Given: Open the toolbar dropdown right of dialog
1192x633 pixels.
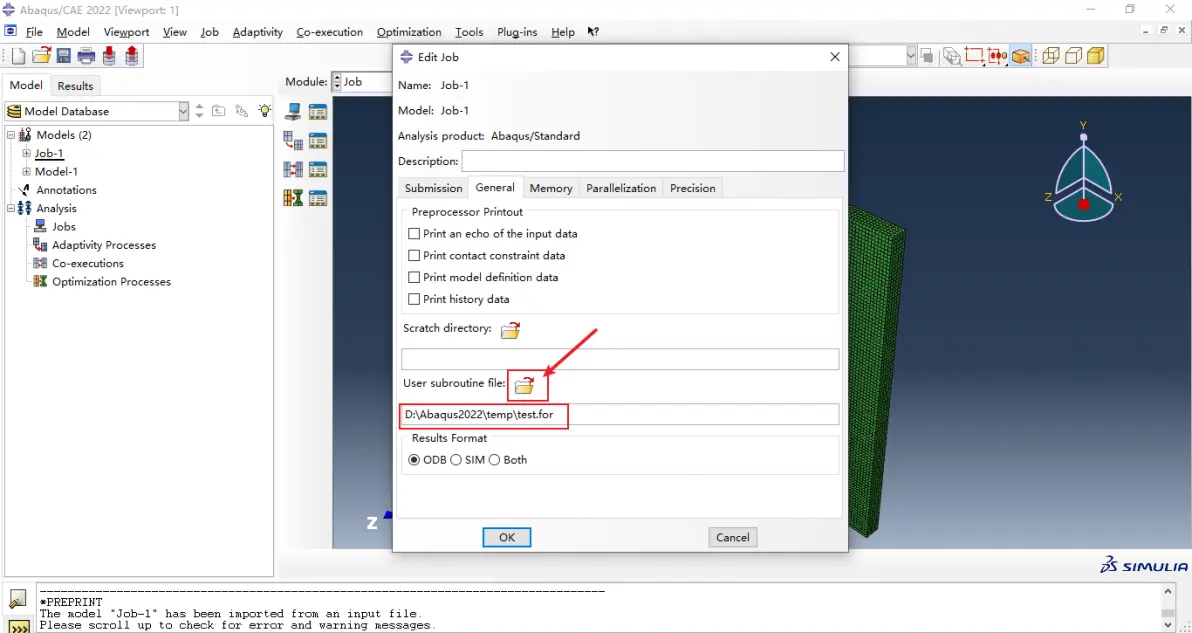Looking at the screenshot, I should click(911, 55).
